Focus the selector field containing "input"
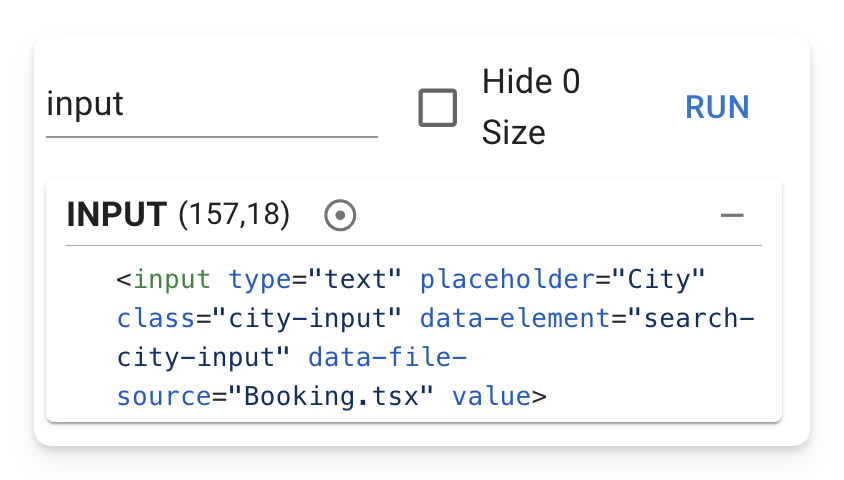Image resolution: width=844 pixels, height=480 pixels. pos(212,104)
